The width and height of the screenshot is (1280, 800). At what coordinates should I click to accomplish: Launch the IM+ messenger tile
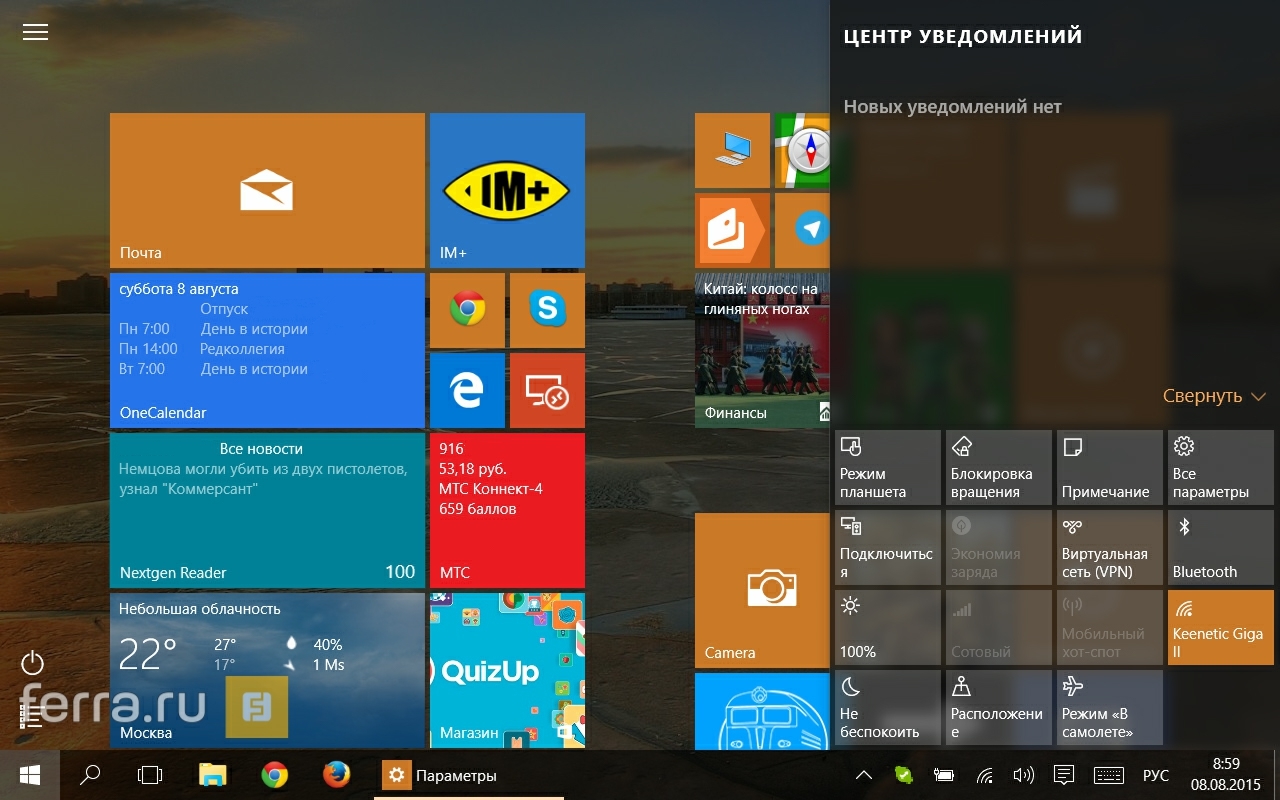507,190
